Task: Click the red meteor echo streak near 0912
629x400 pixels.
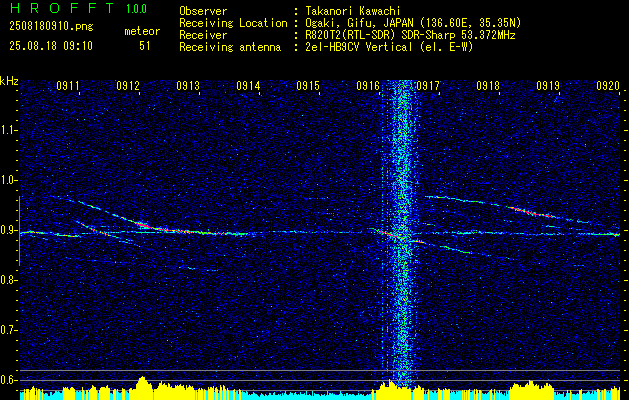Action: (147, 226)
